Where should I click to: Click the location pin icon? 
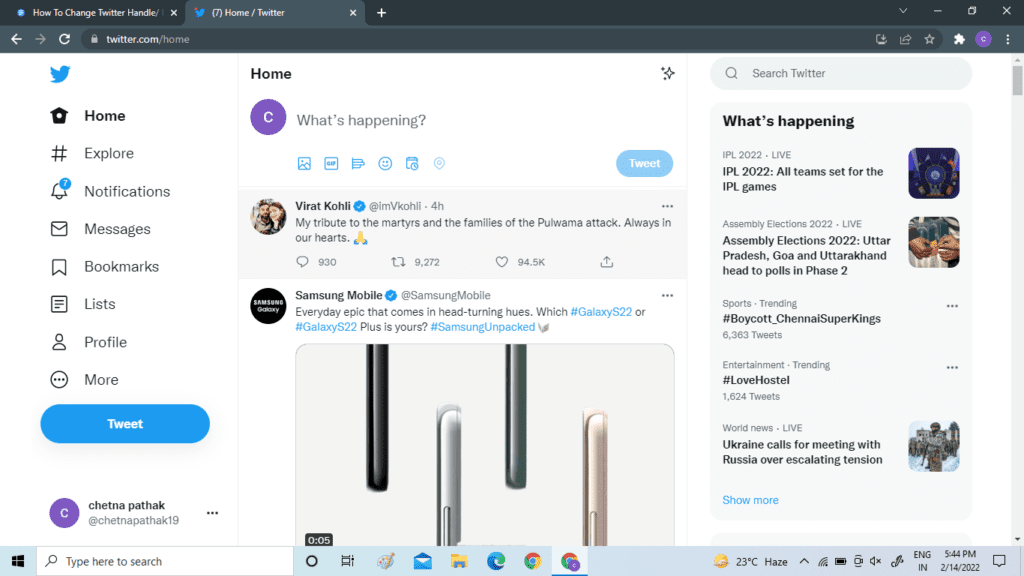click(440, 163)
